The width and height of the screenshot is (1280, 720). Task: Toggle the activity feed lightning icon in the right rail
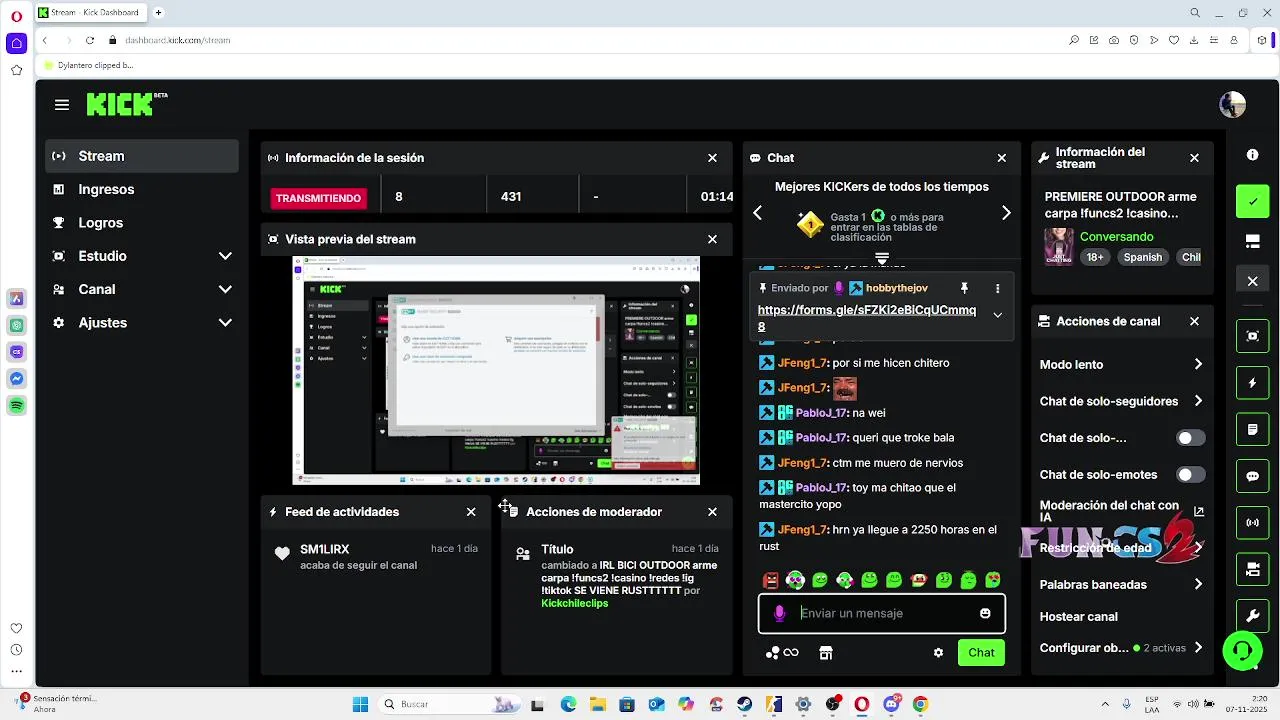tap(1252, 383)
